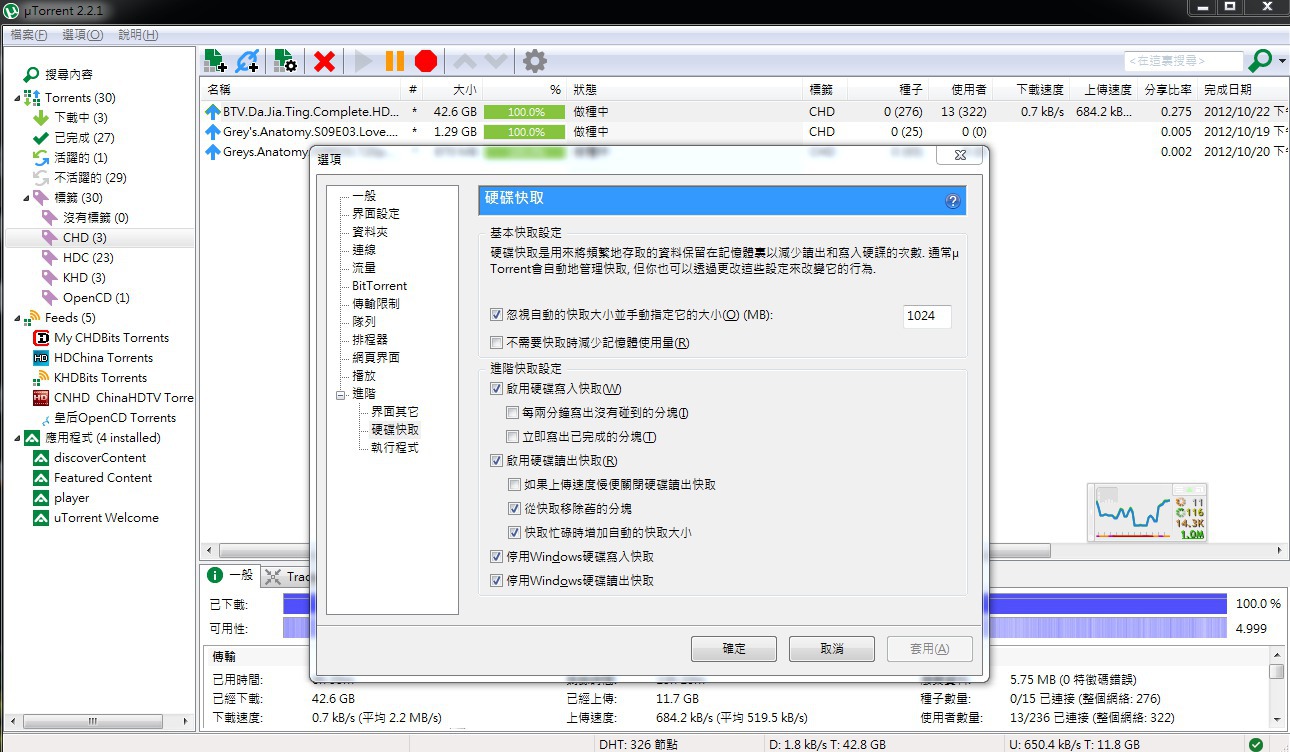The image size is (1290, 752).
Task: Click the 確定 button
Action: (x=733, y=649)
